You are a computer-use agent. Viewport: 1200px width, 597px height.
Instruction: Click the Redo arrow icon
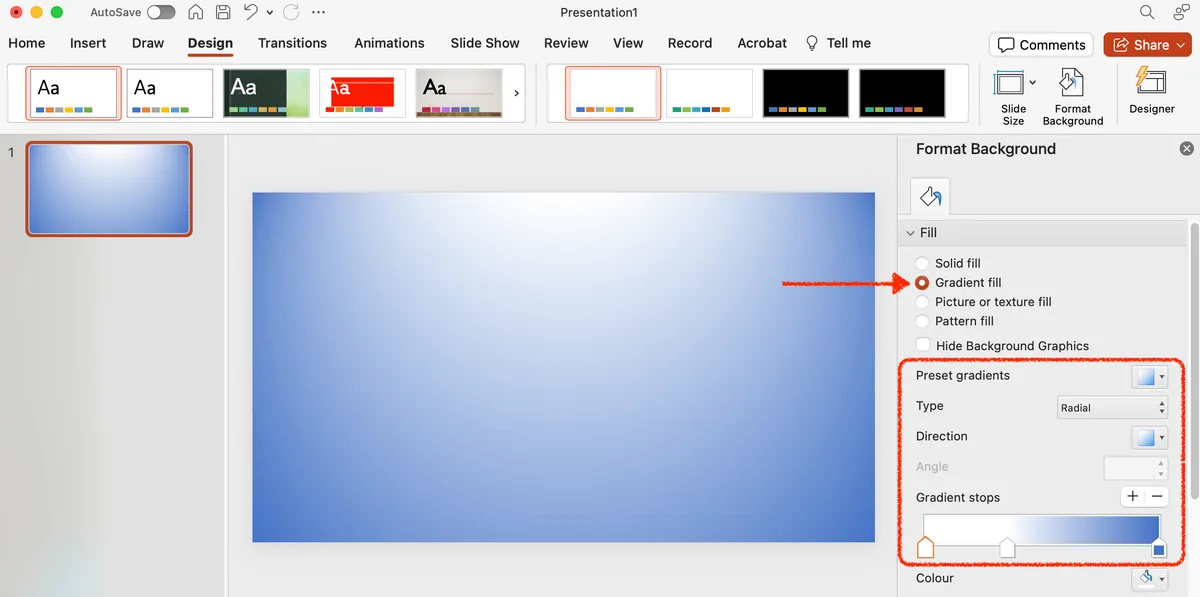tap(291, 13)
